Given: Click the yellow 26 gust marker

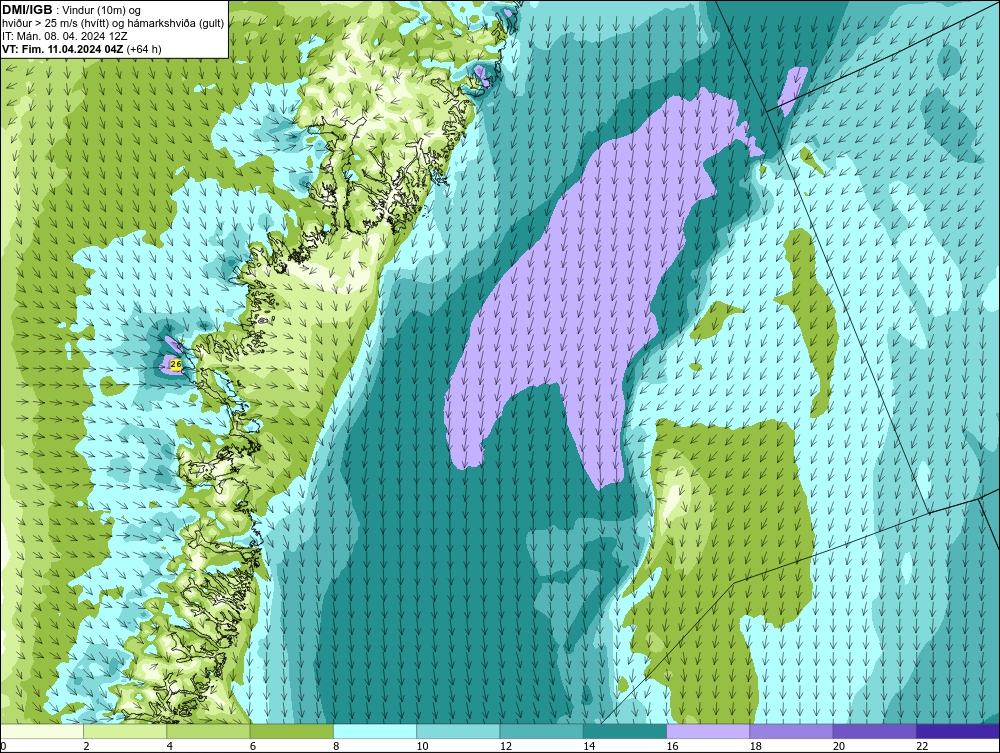Looking at the screenshot, I should [176, 364].
